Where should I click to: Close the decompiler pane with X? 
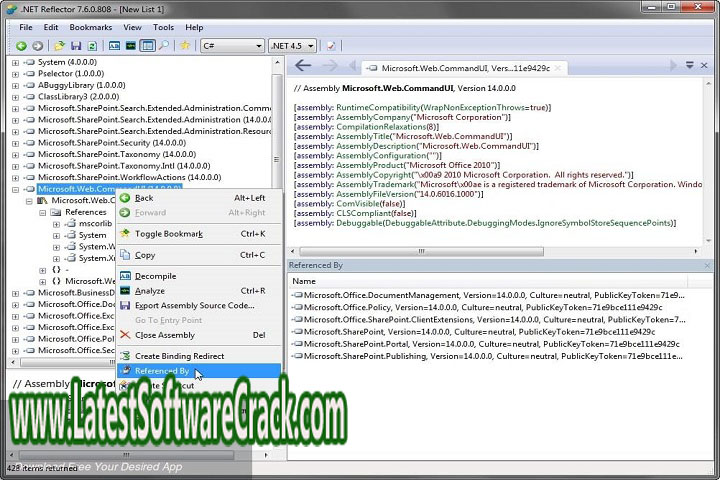tap(704, 66)
